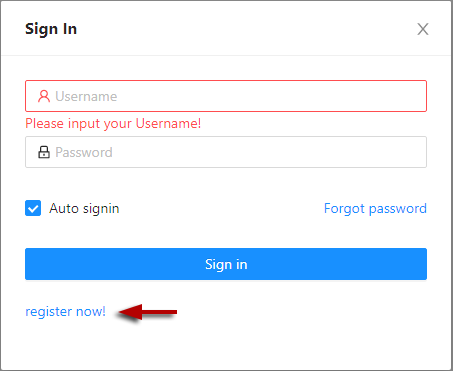Viewport: 453px width, 371px height.
Task: Select the gray Username placeholder text
Action: (x=86, y=96)
